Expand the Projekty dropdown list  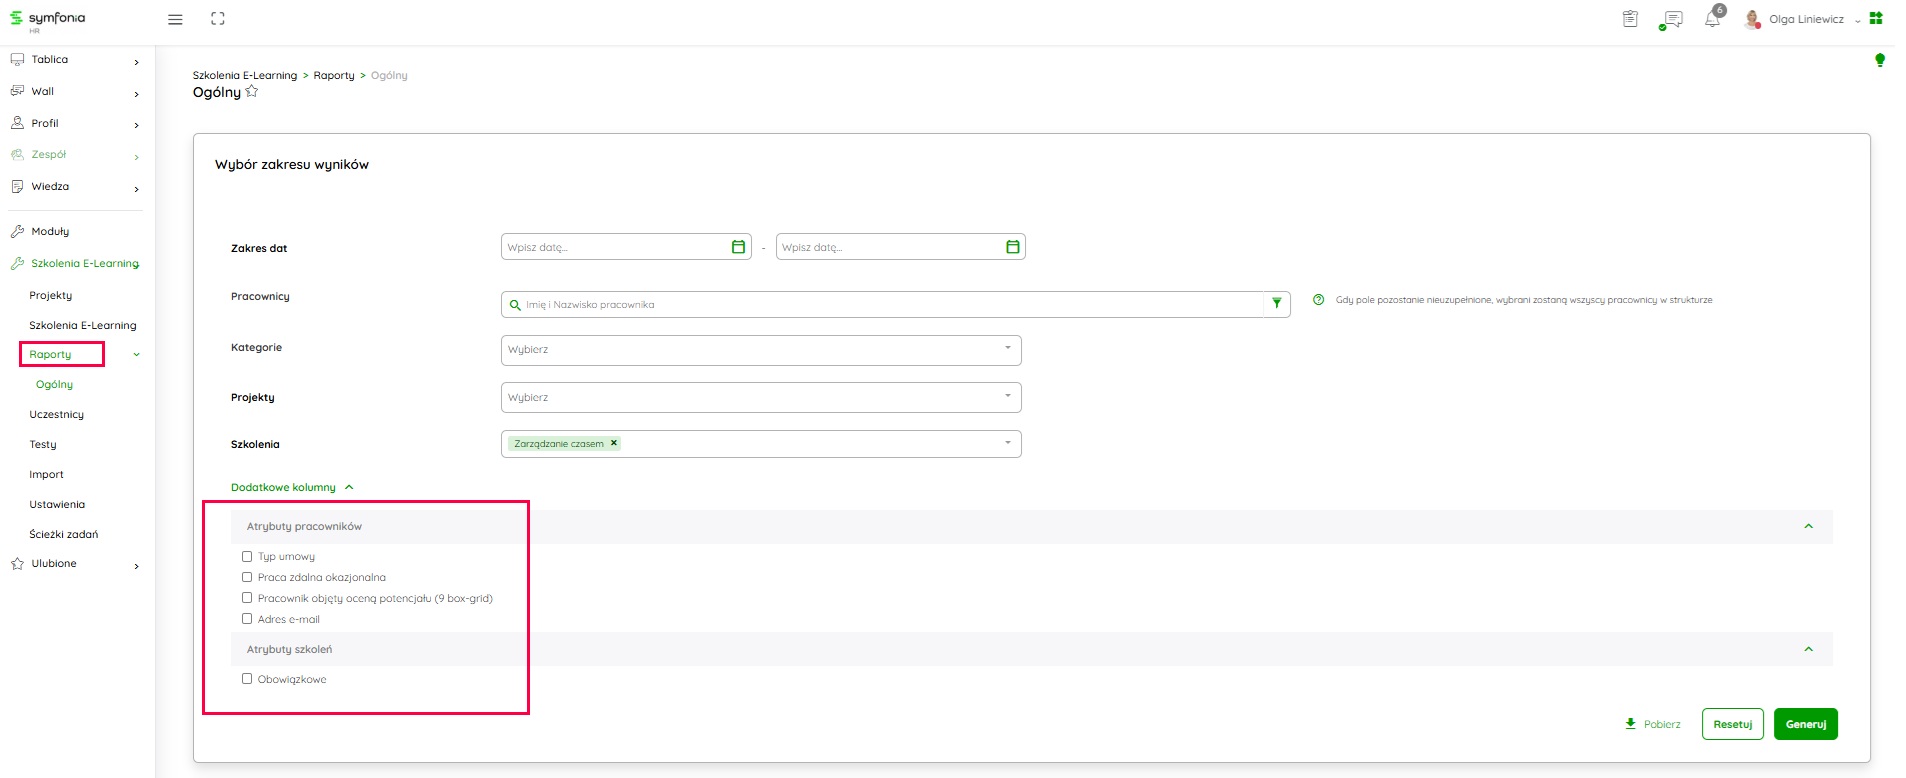coord(760,397)
